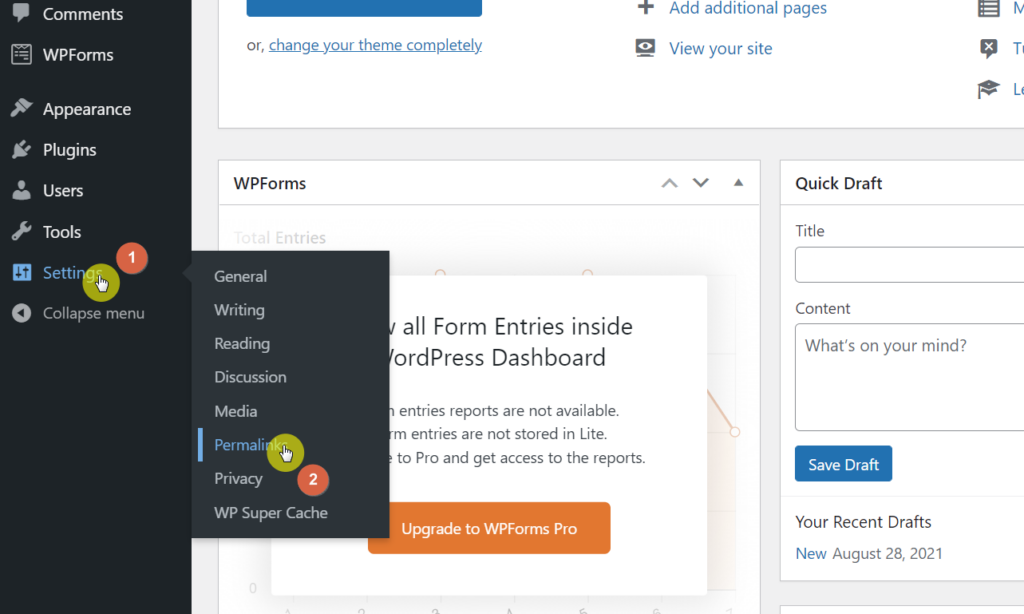The width and height of the screenshot is (1024, 614).
Task: Select Discussion in the Settings submenu
Action: pos(250,377)
